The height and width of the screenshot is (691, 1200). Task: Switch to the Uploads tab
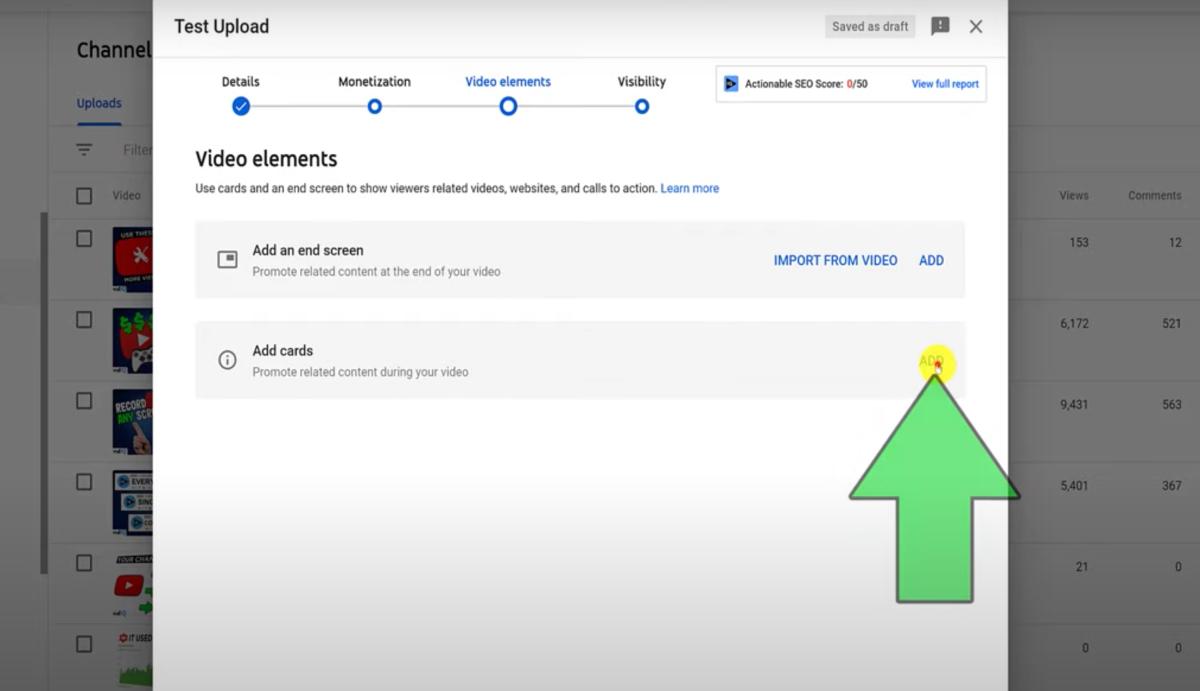pyautogui.click(x=98, y=103)
